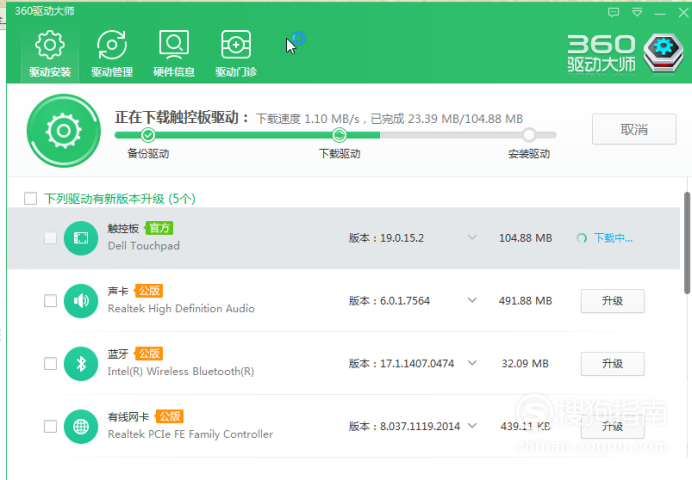Open the title bar dropdown menu icon
This screenshot has width=692, height=480.
pos(637,12)
